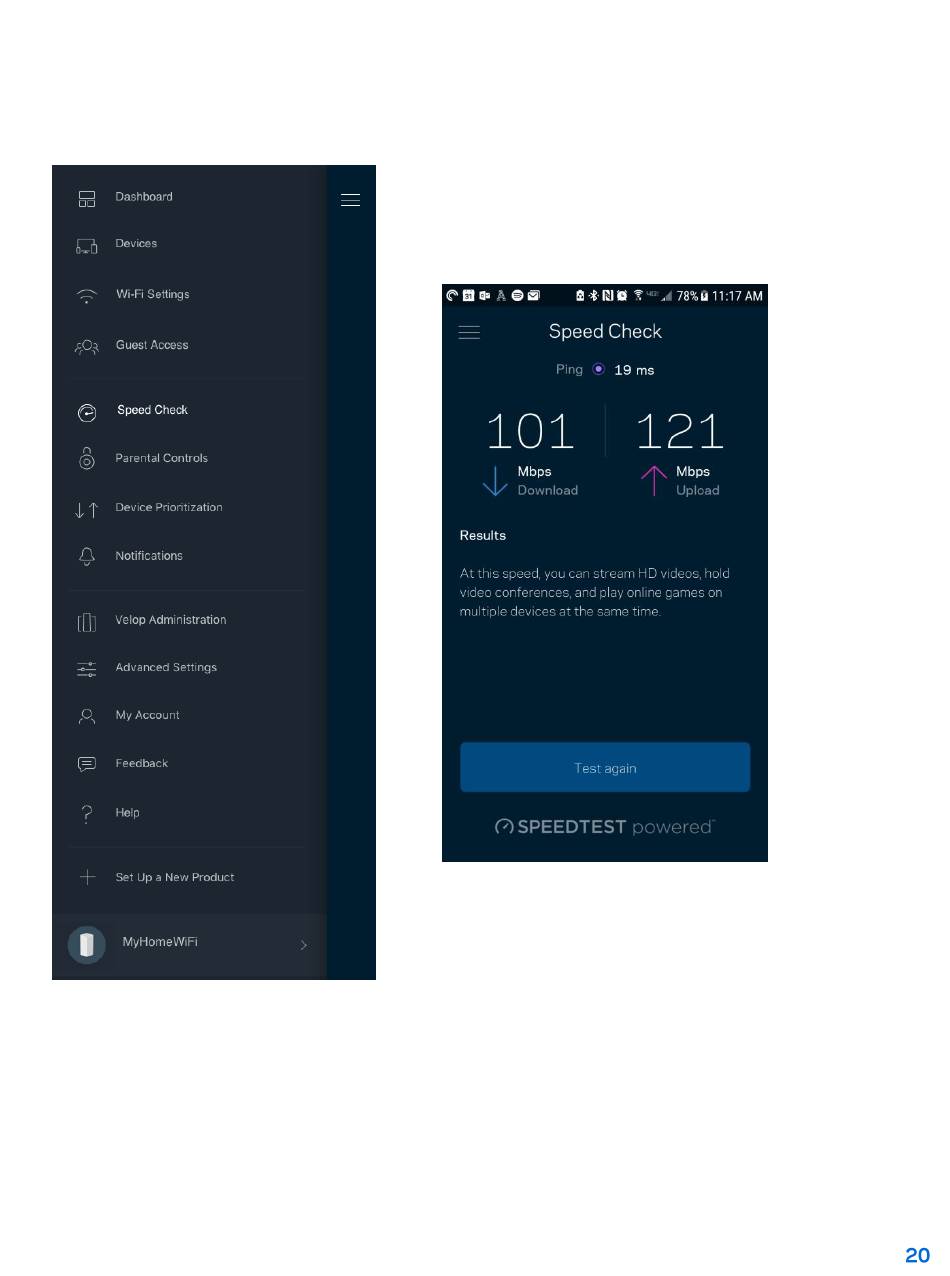Click the My Account person icon
This screenshot has width=950, height=1276.
(x=87, y=716)
